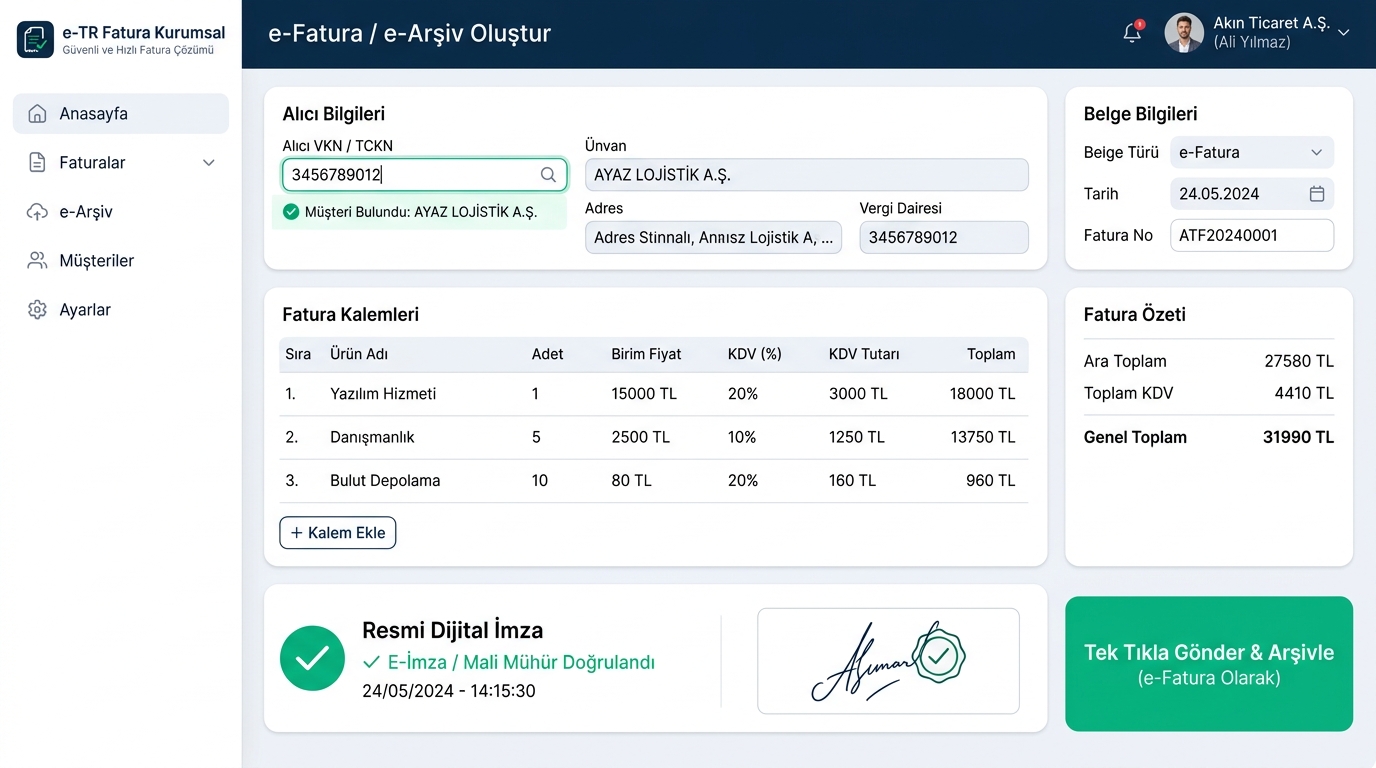Search customer with magnifier icon
The image size is (1376, 768).
click(548, 175)
